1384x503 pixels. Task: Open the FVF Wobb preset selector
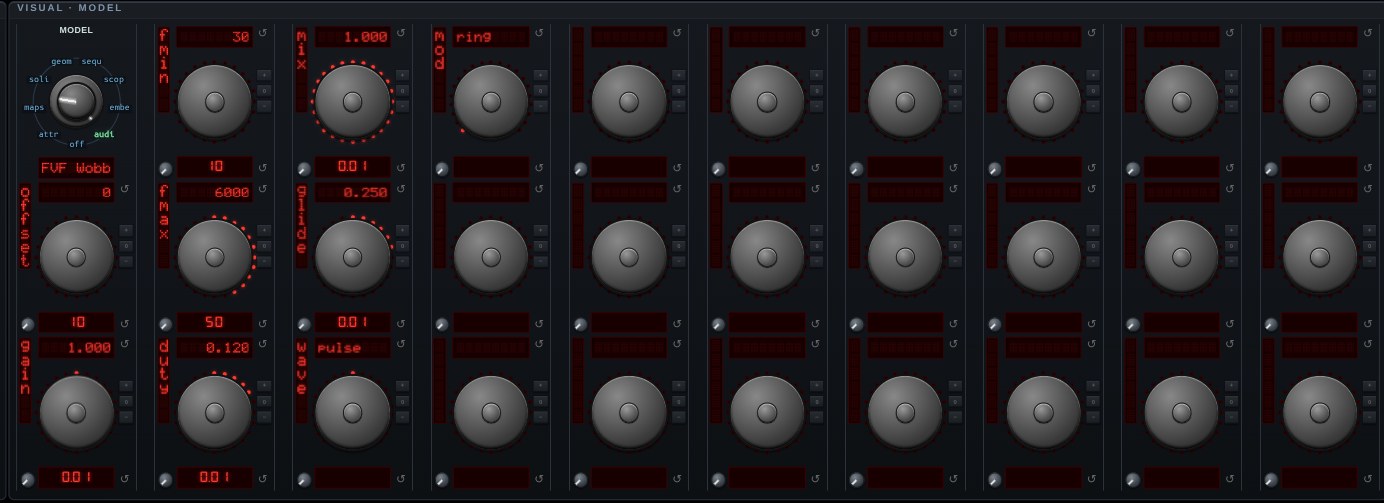pos(76,168)
